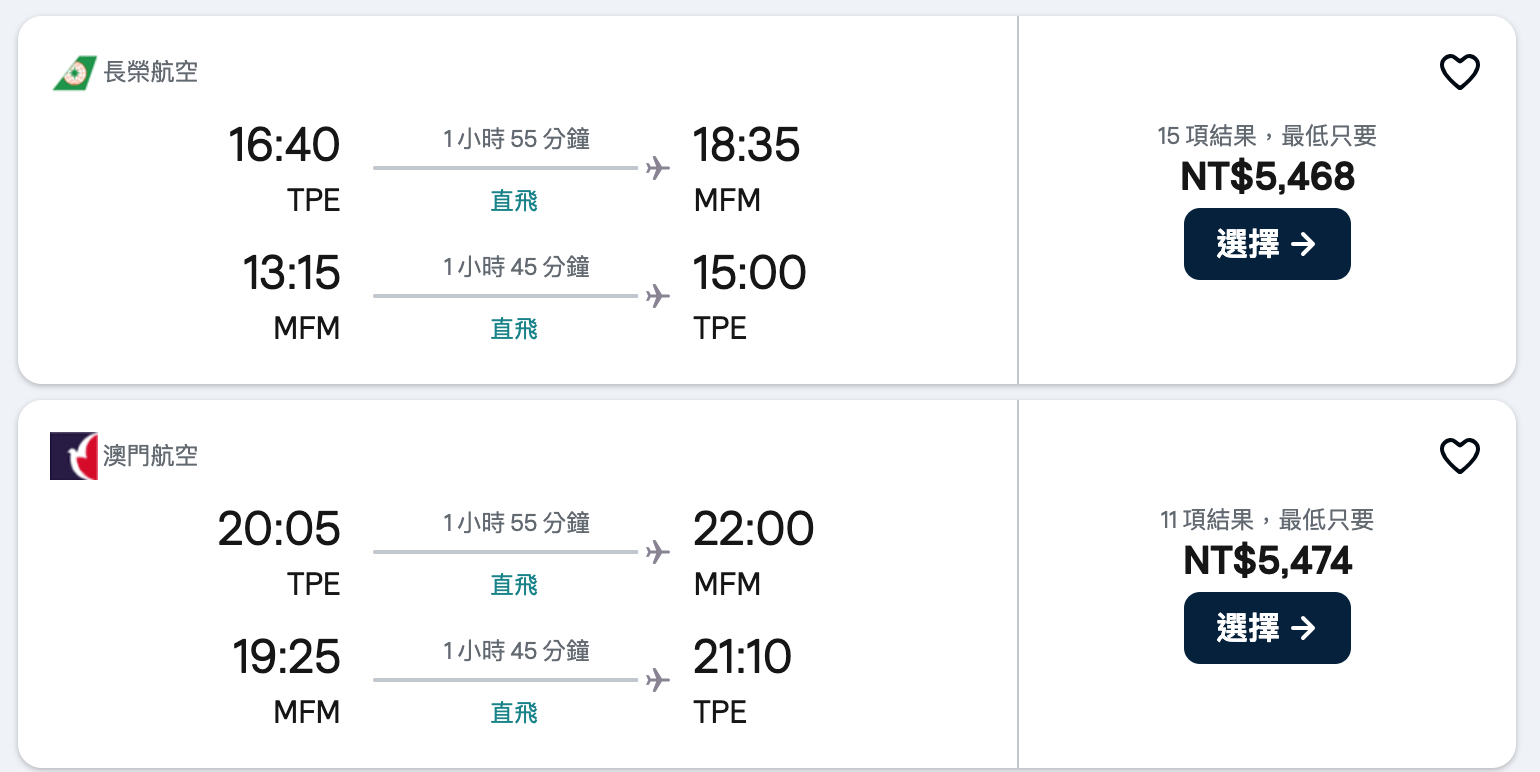The image size is (1540, 772).
Task: Click airplane icon on 13:15 MFM return
Action: [657, 296]
